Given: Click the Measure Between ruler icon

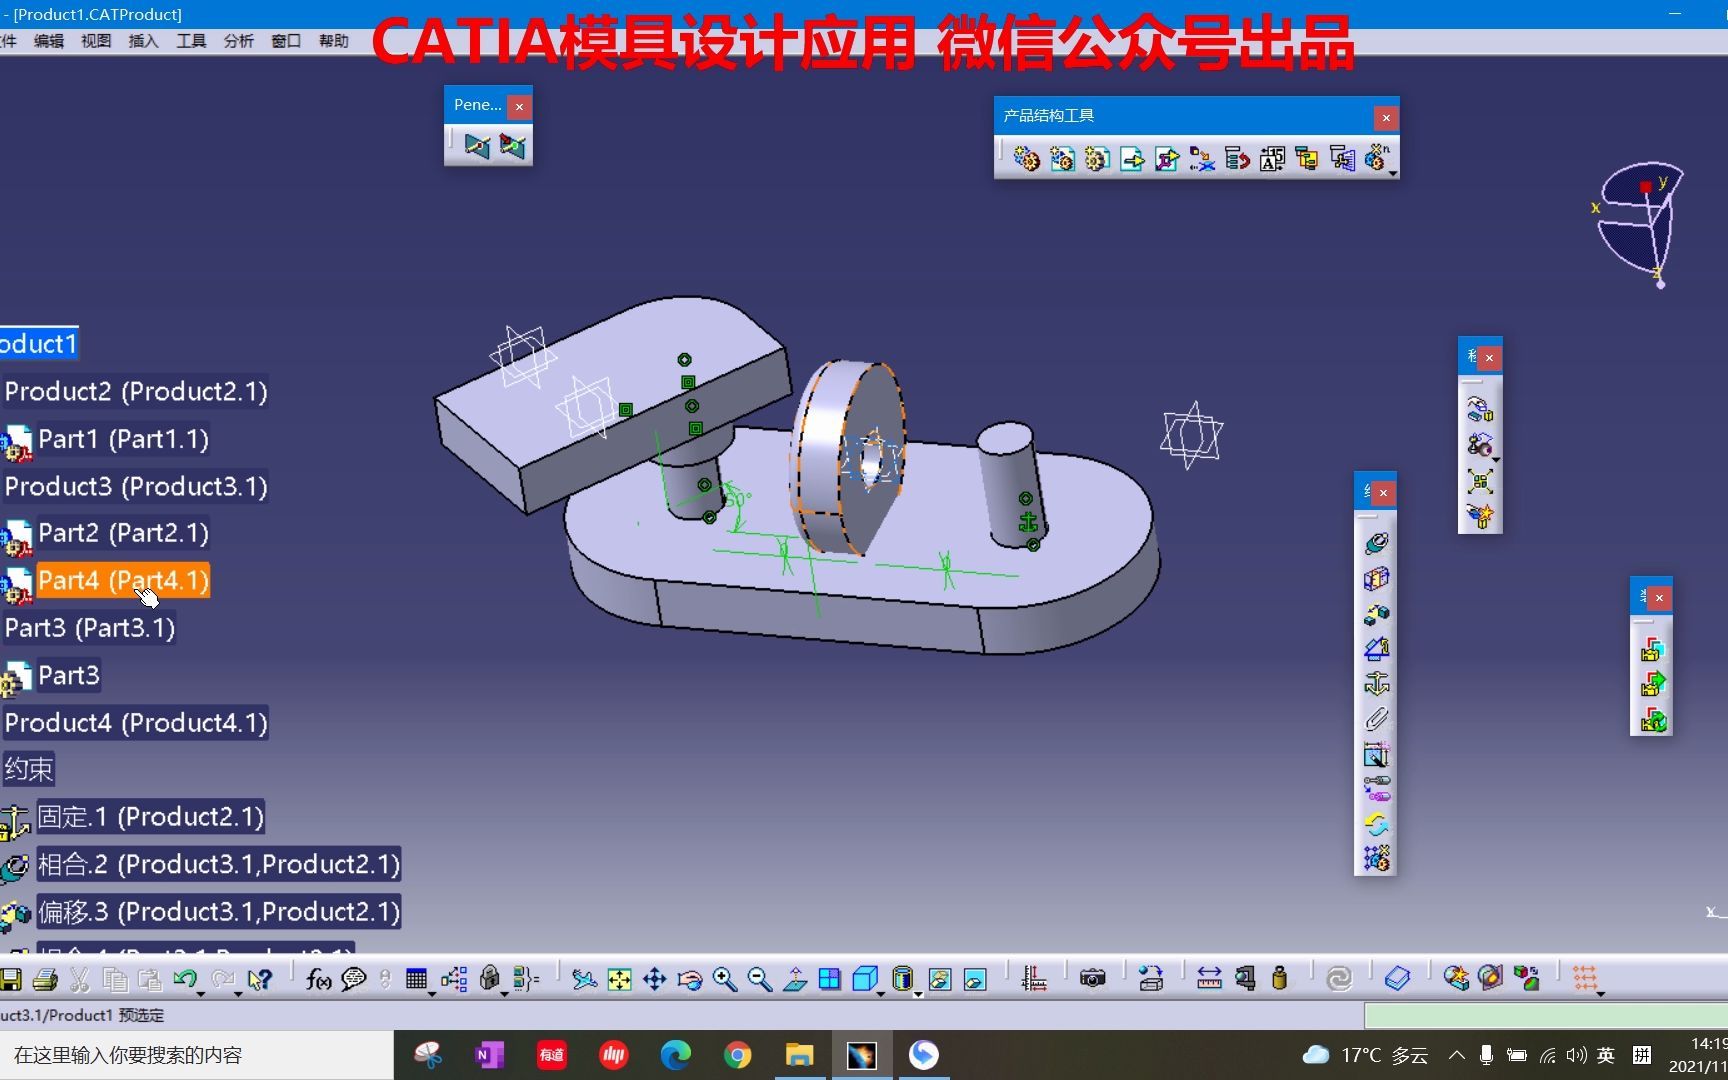Looking at the screenshot, I should [x=1209, y=978].
